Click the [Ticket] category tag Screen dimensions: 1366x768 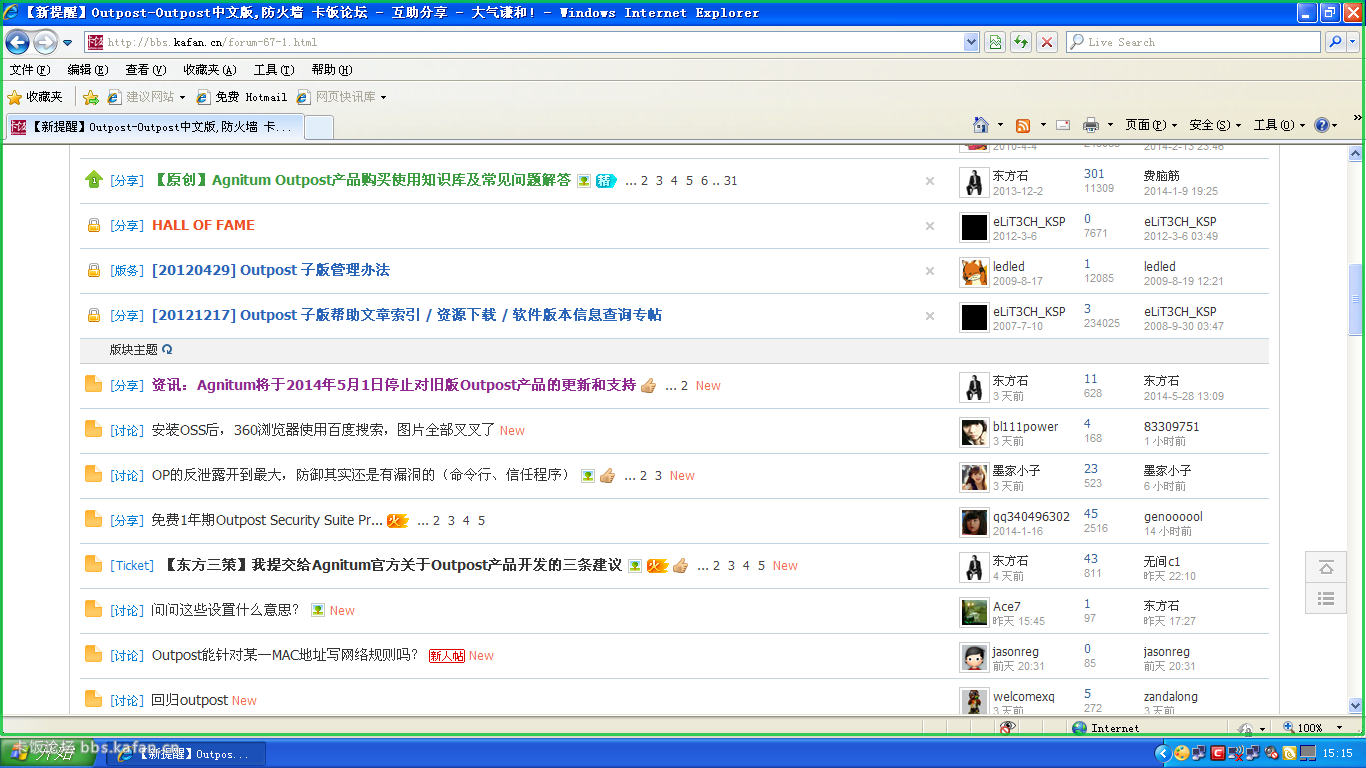point(132,565)
